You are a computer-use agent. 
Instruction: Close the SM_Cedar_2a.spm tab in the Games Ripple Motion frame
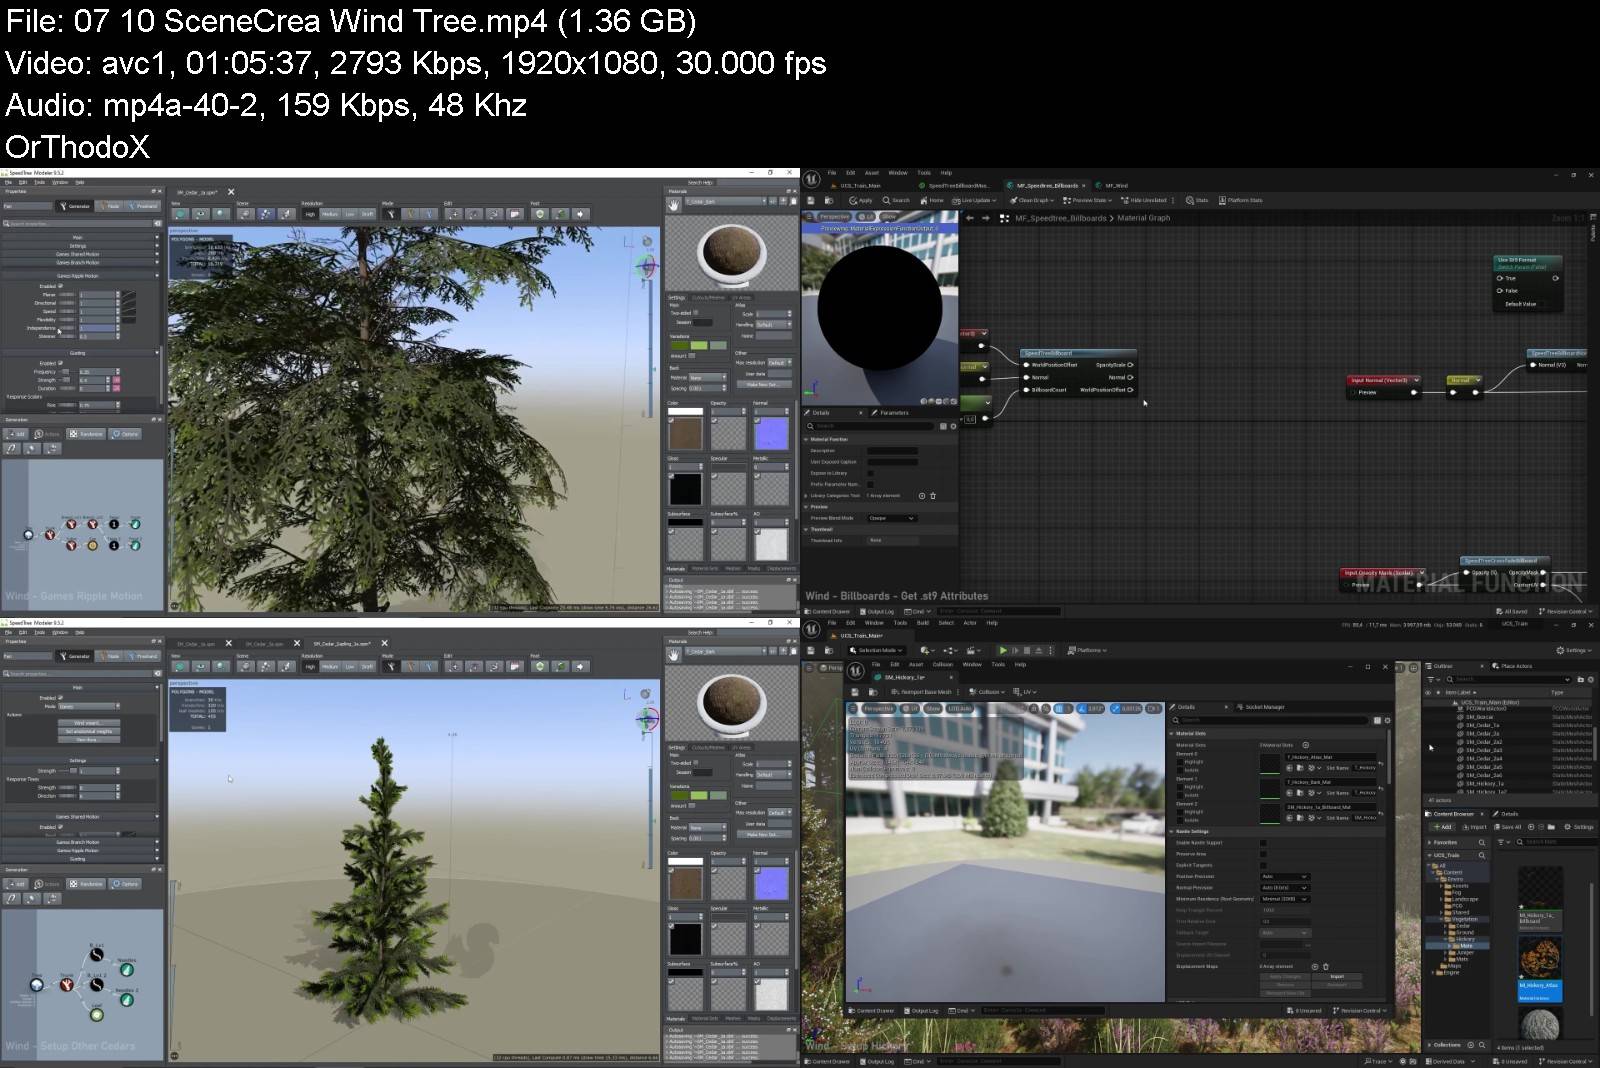[x=231, y=192]
